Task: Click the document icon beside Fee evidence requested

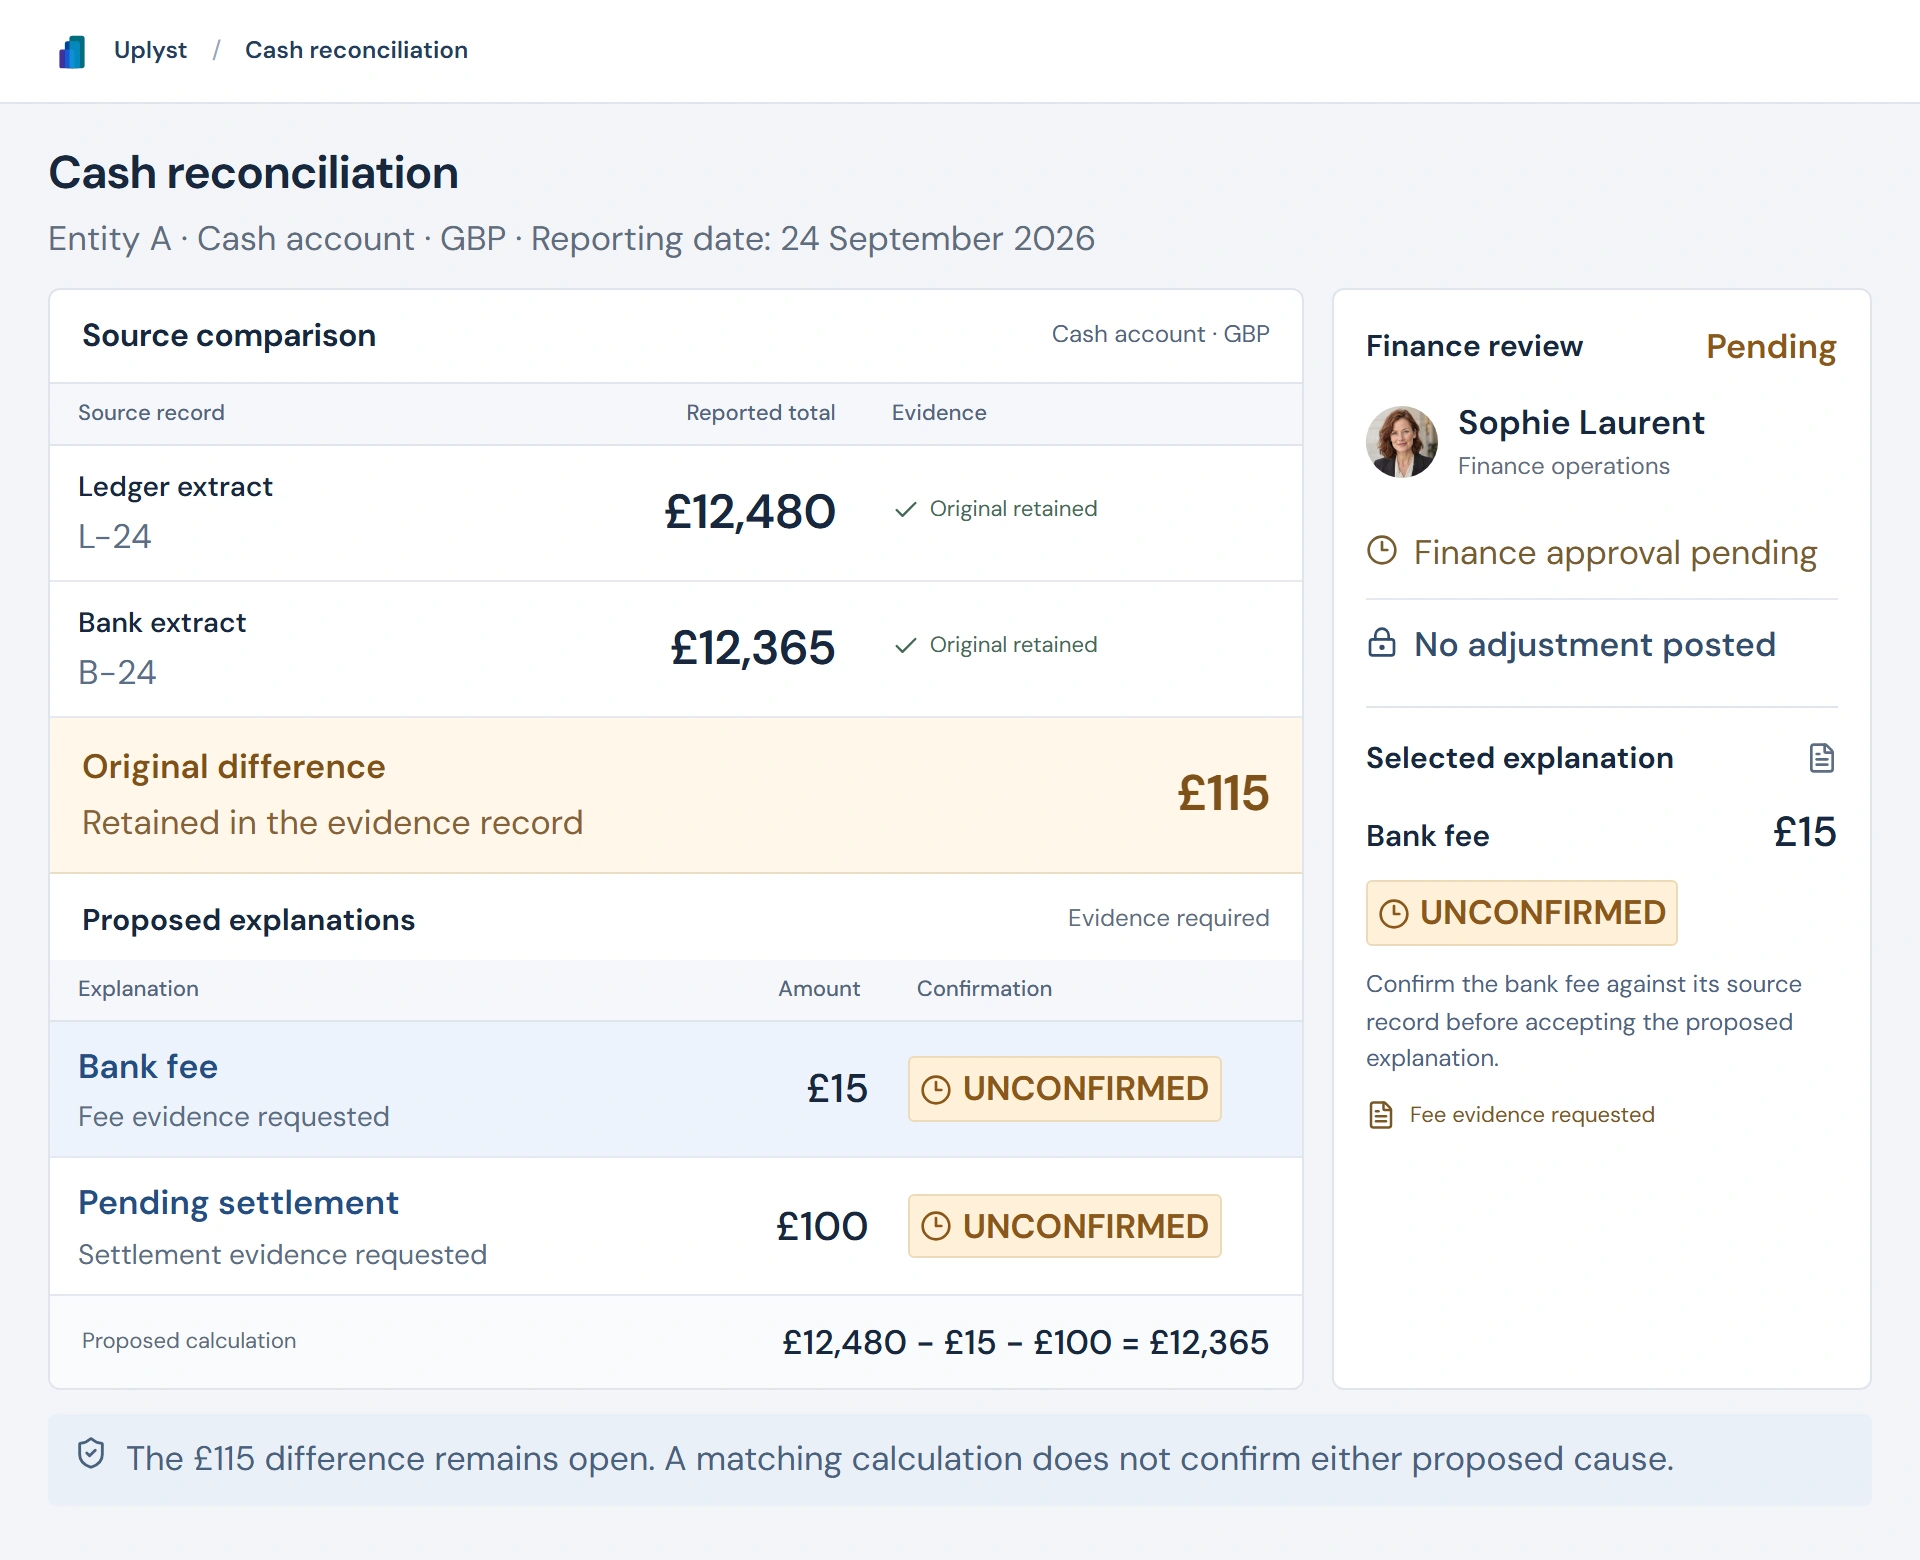Action: 1381,1115
